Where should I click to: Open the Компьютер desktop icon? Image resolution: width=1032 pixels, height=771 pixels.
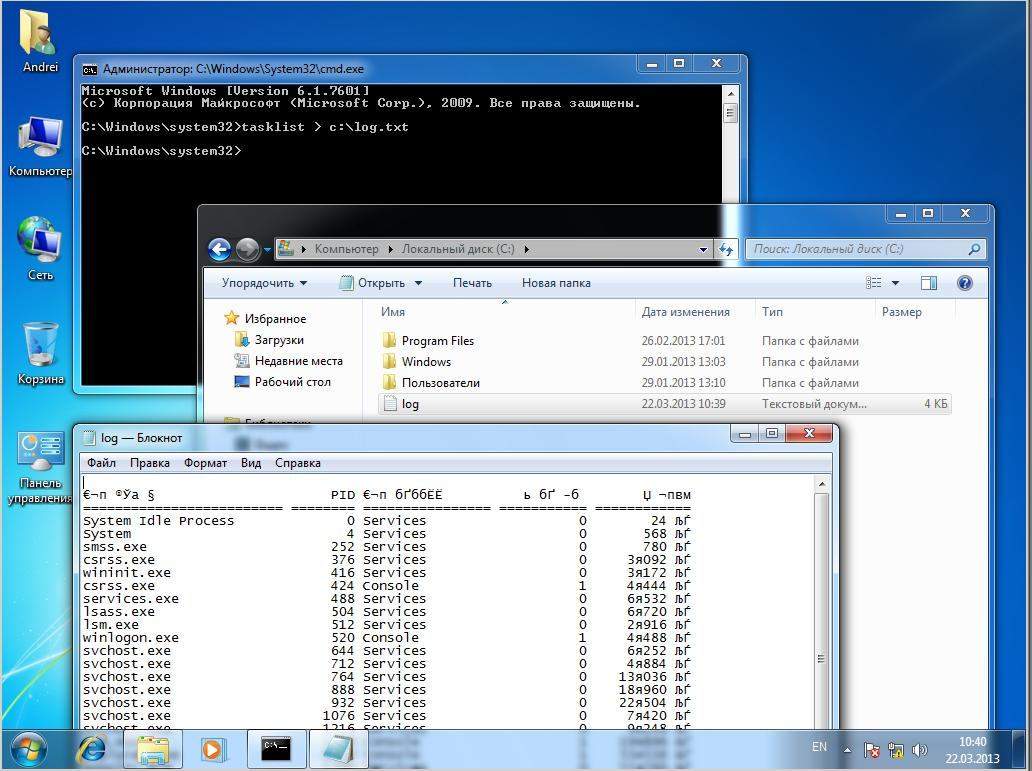coord(40,146)
